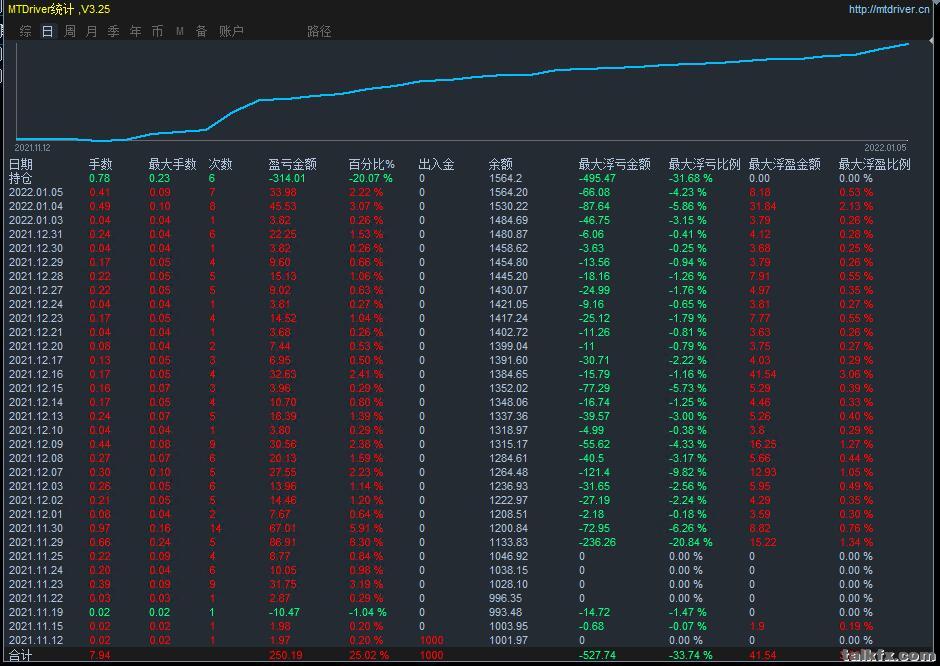The image size is (940, 666).
Task: Open the 周 weekly tab
Action: 70,31
